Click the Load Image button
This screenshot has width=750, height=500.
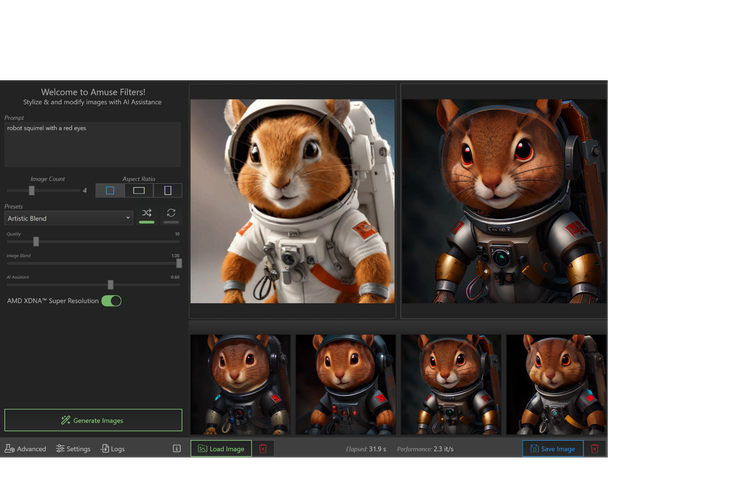pos(221,449)
